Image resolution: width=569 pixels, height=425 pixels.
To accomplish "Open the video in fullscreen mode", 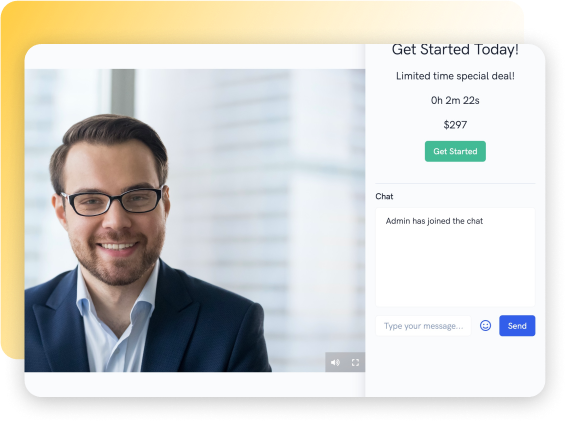I will pos(355,362).
